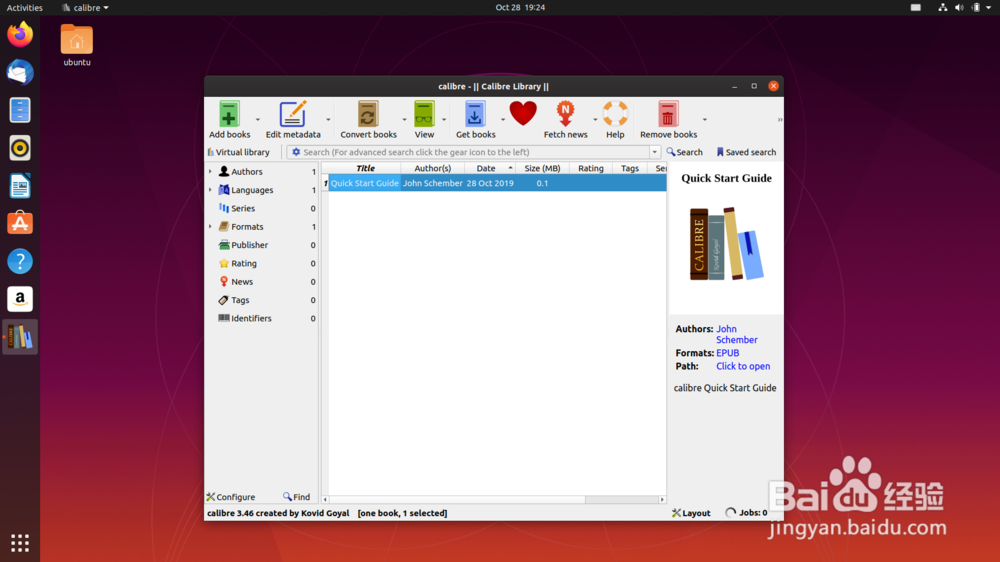This screenshot has width=1000, height=562.
Task: Open the EPUB format link
Action: (727, 353)
